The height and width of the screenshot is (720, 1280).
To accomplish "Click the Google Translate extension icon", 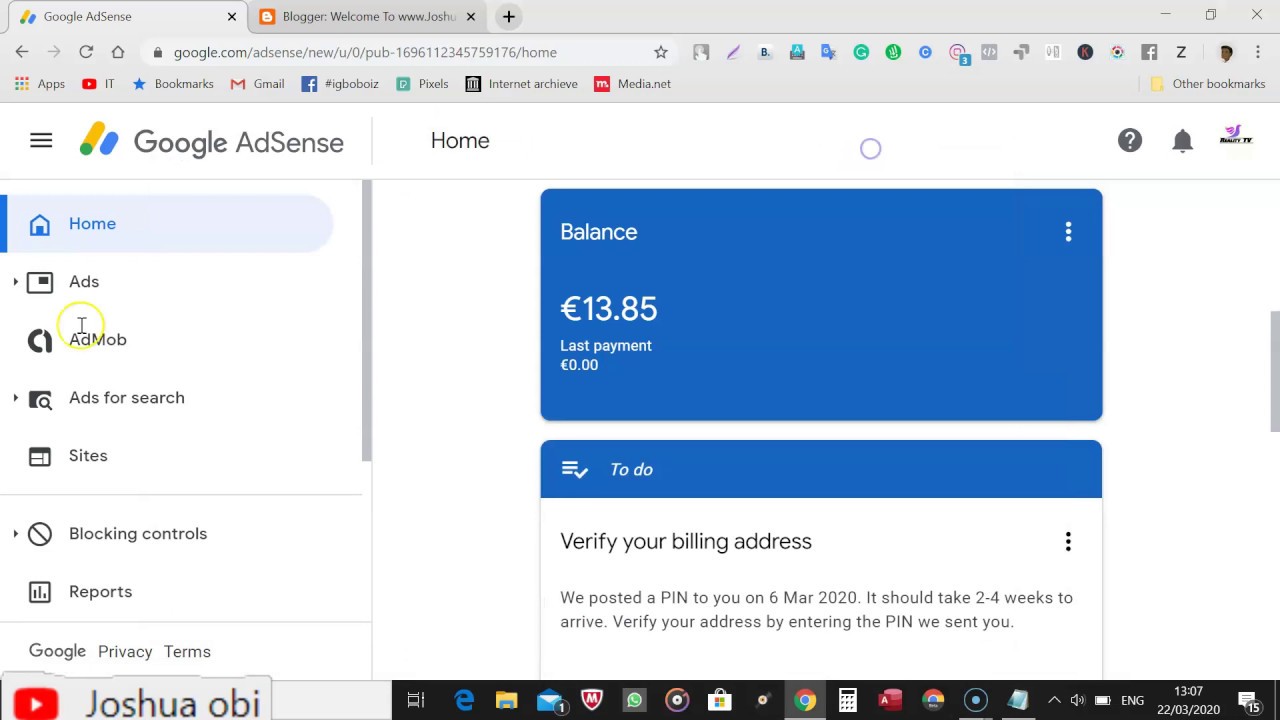I will coord(829,52).
